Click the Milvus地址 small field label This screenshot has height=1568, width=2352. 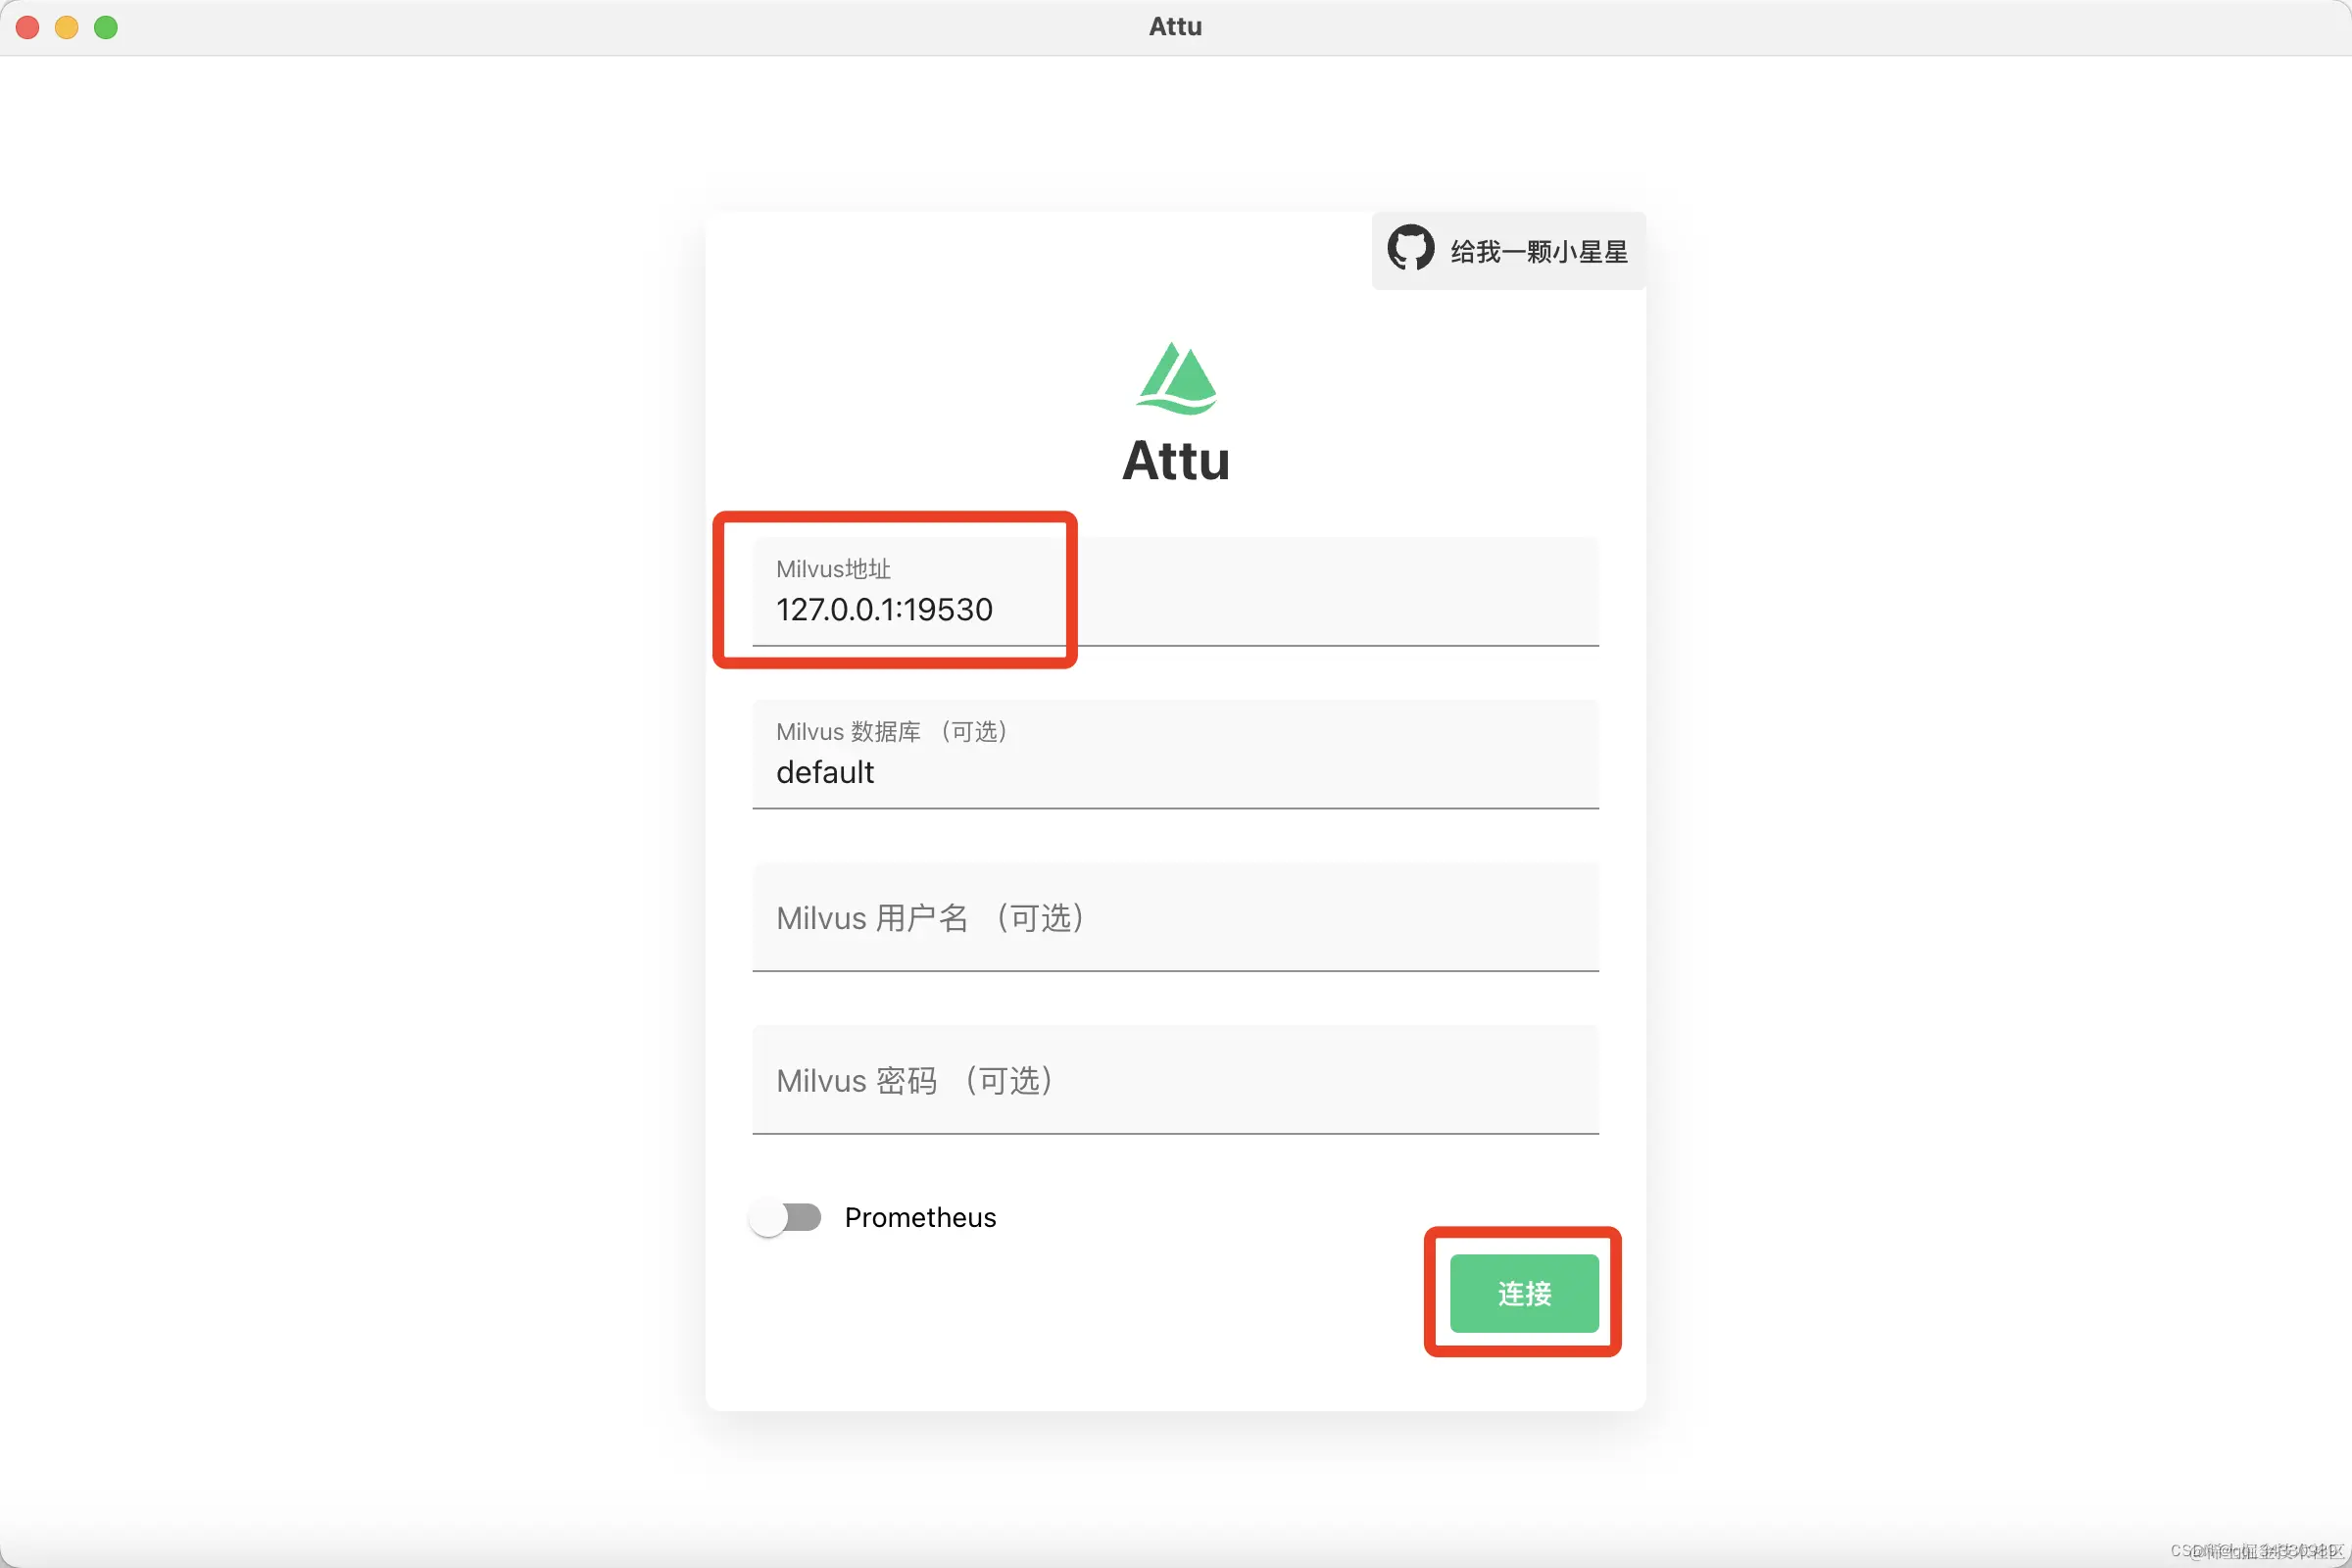(x=833, y=569)
